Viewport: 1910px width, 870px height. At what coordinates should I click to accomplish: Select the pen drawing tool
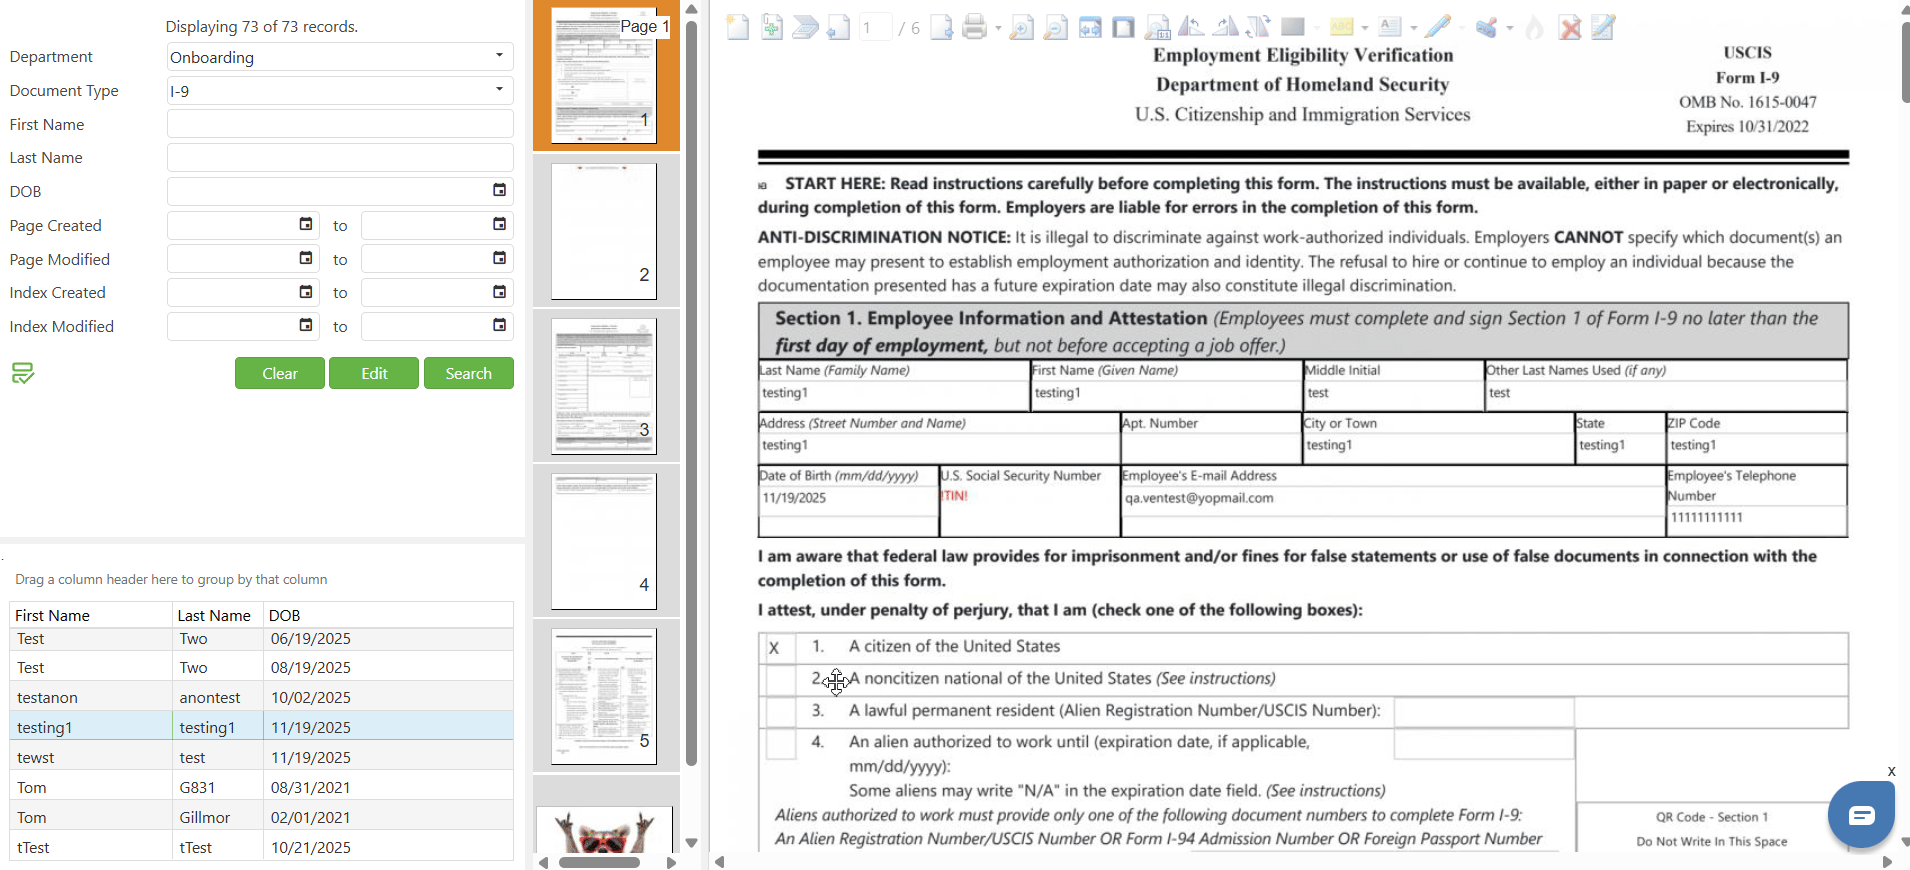[x=1438, y=27]
